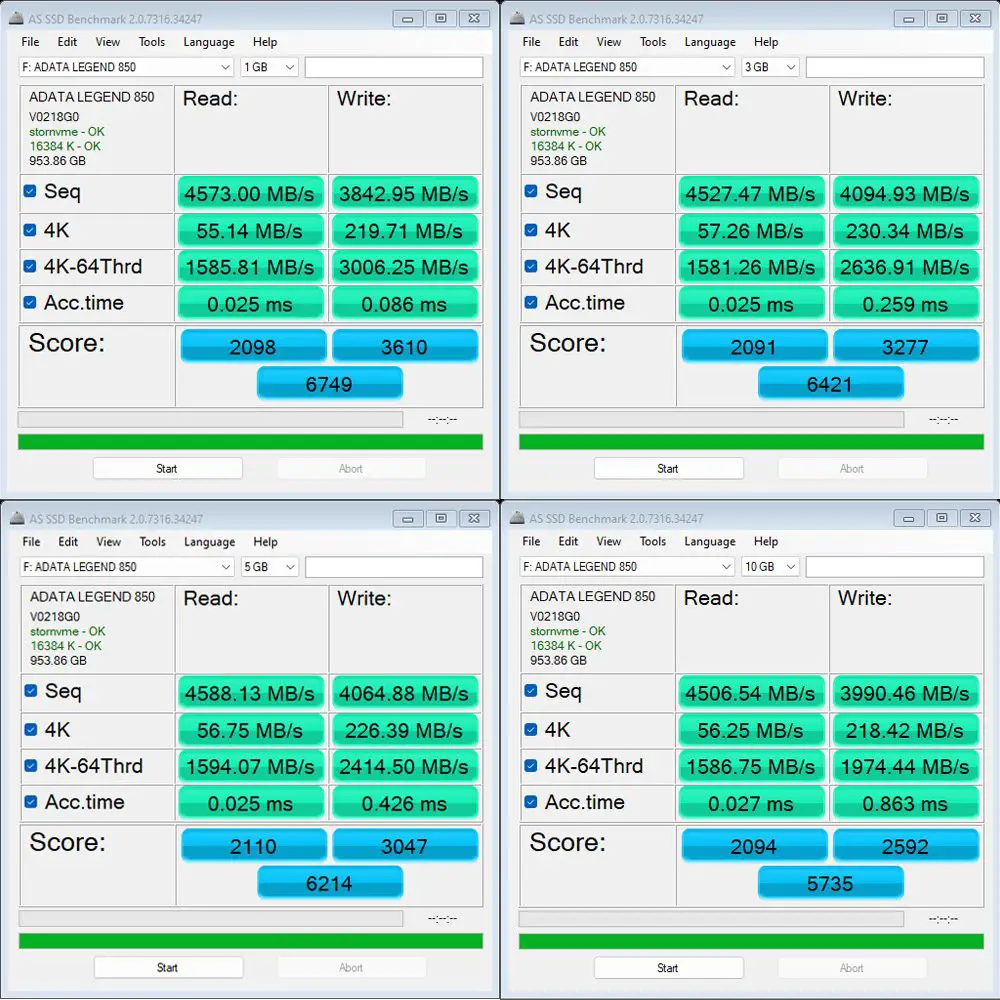Open the 10 GB test size dropdown
The image size is (1000, 1000).
coord(770,566)
